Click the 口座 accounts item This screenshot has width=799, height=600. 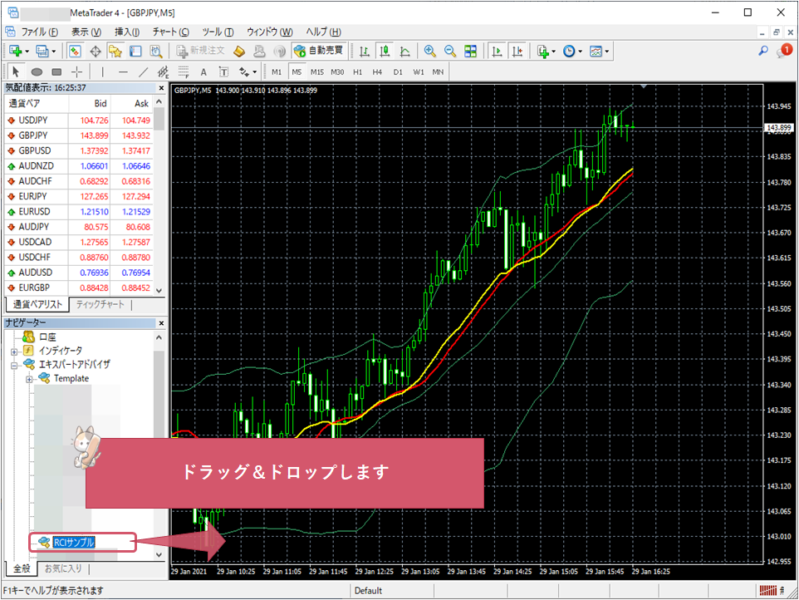pos(47,337)
